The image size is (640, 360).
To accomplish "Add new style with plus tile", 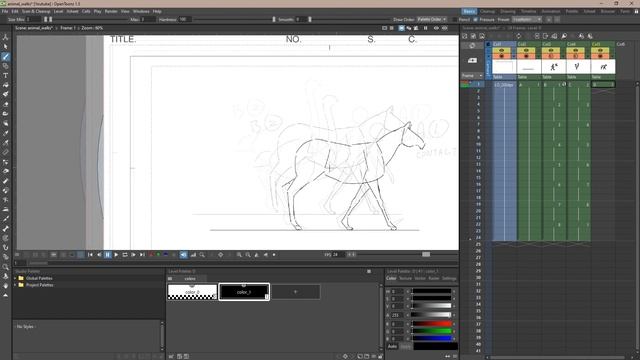I will pos(296,292).
